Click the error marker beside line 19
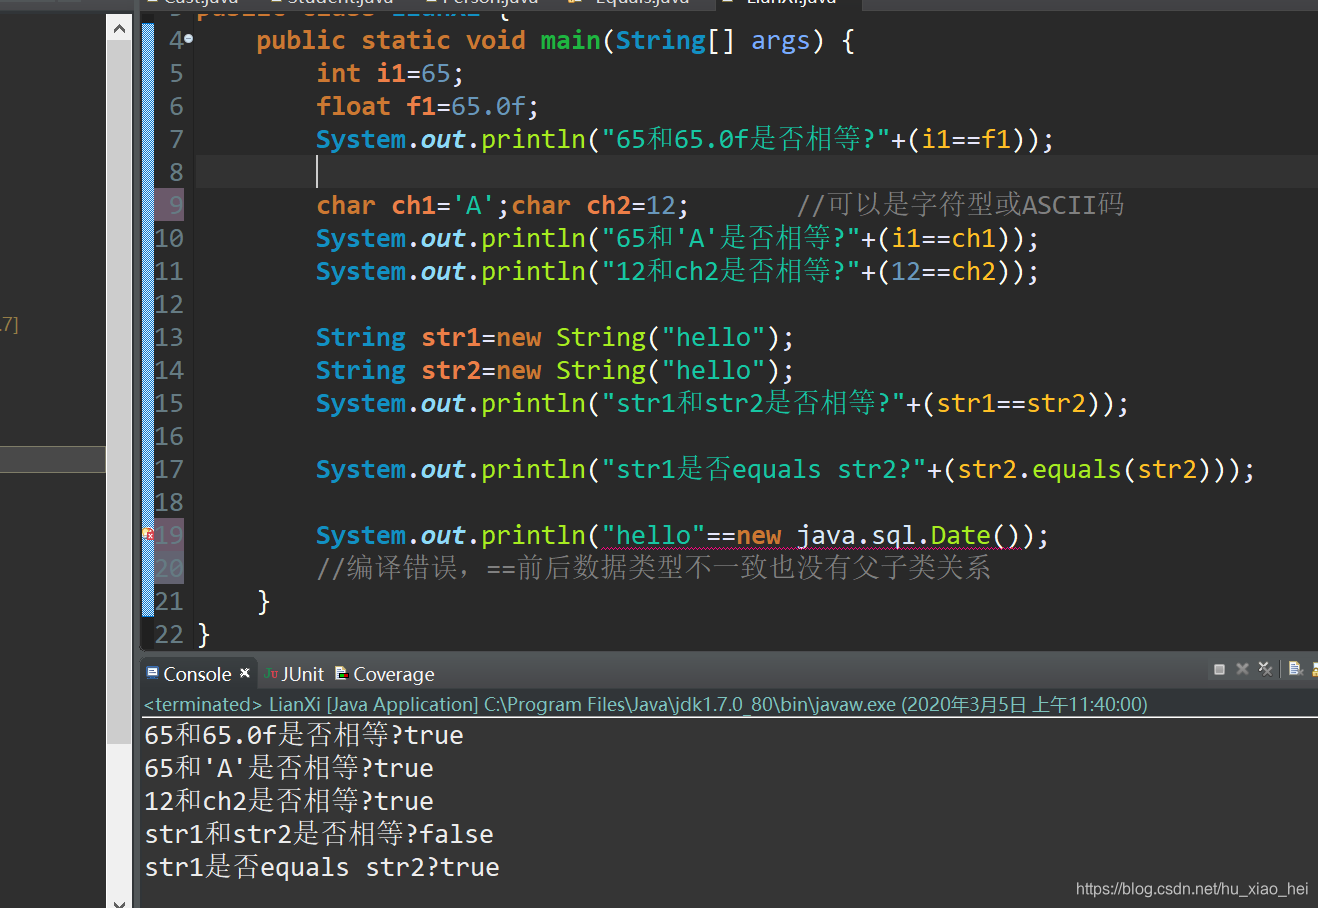 tap(148, 535)
